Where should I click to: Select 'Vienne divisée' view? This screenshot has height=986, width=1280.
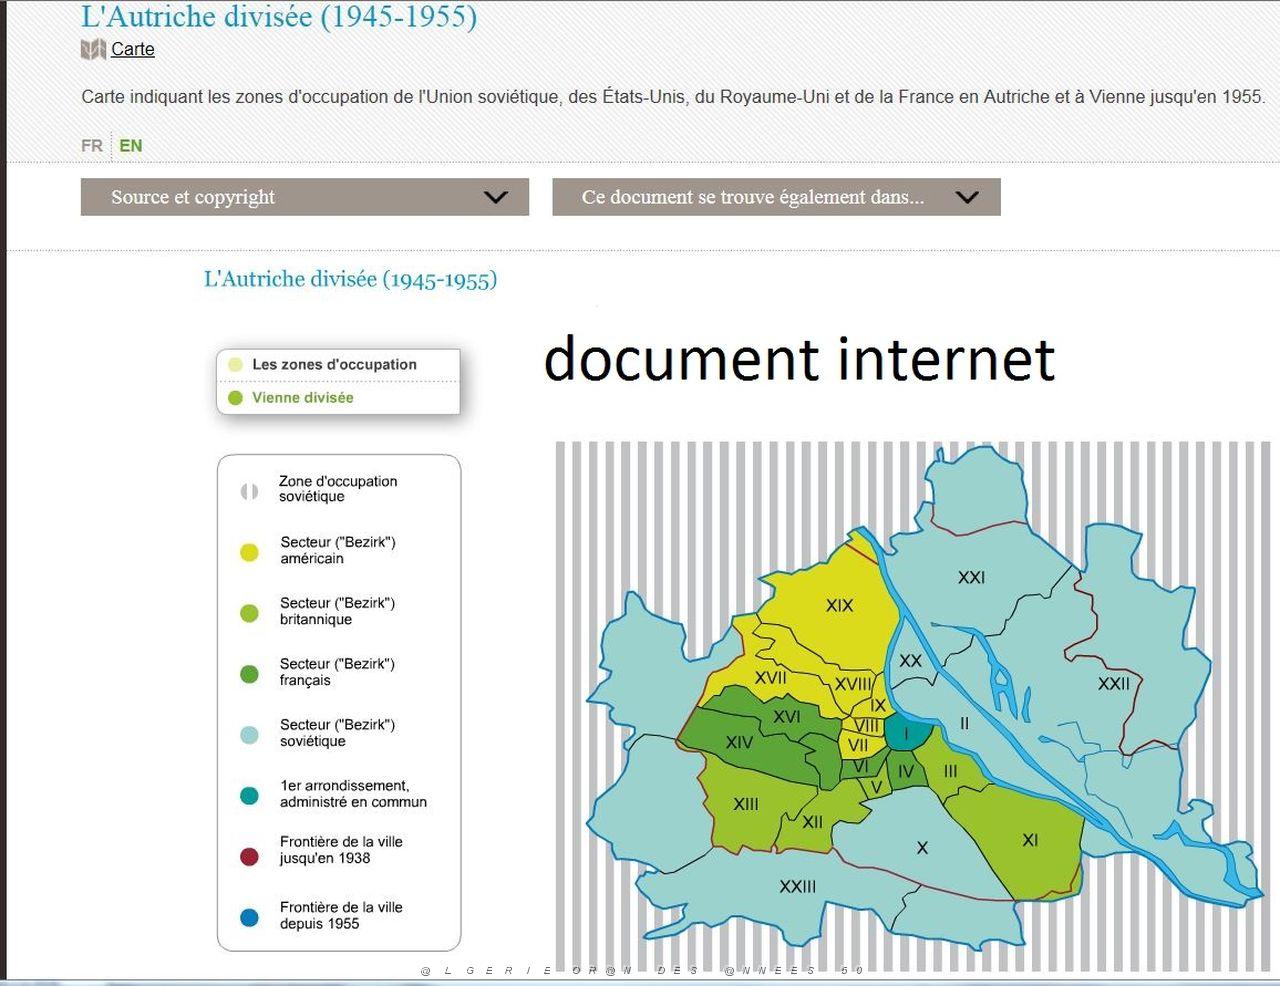pos(303,398)
